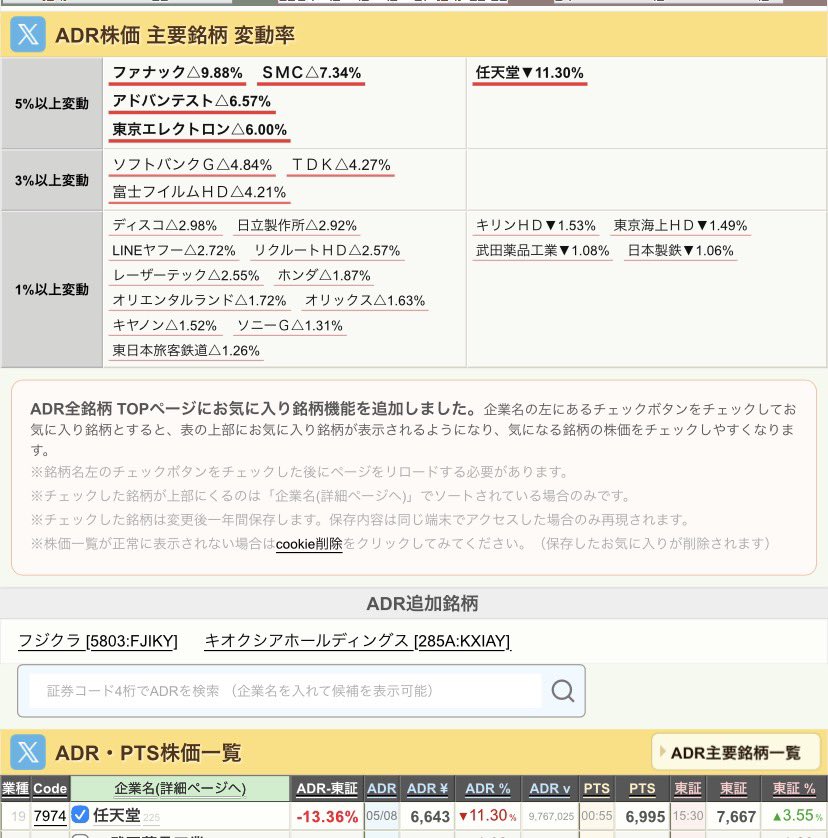Open 富士フイルムHD△4.21% link
Image resolution: width=828 pixels, height=838 pixels.
click(x=199, y=192)
